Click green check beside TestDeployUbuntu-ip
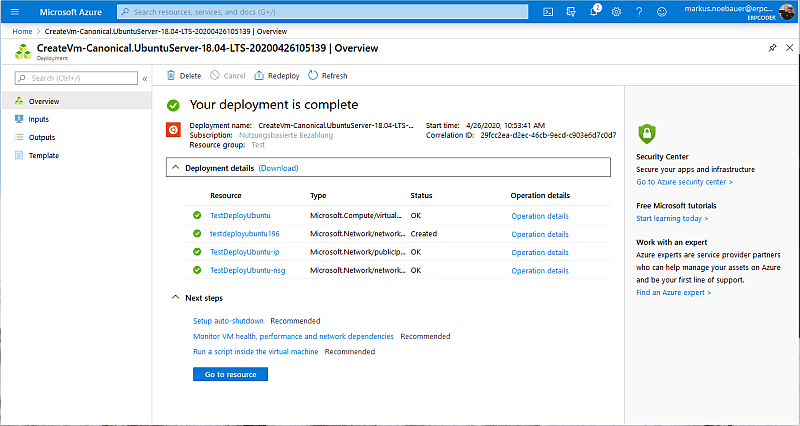Viewport: 800px width, 426px height. [197, 252]
